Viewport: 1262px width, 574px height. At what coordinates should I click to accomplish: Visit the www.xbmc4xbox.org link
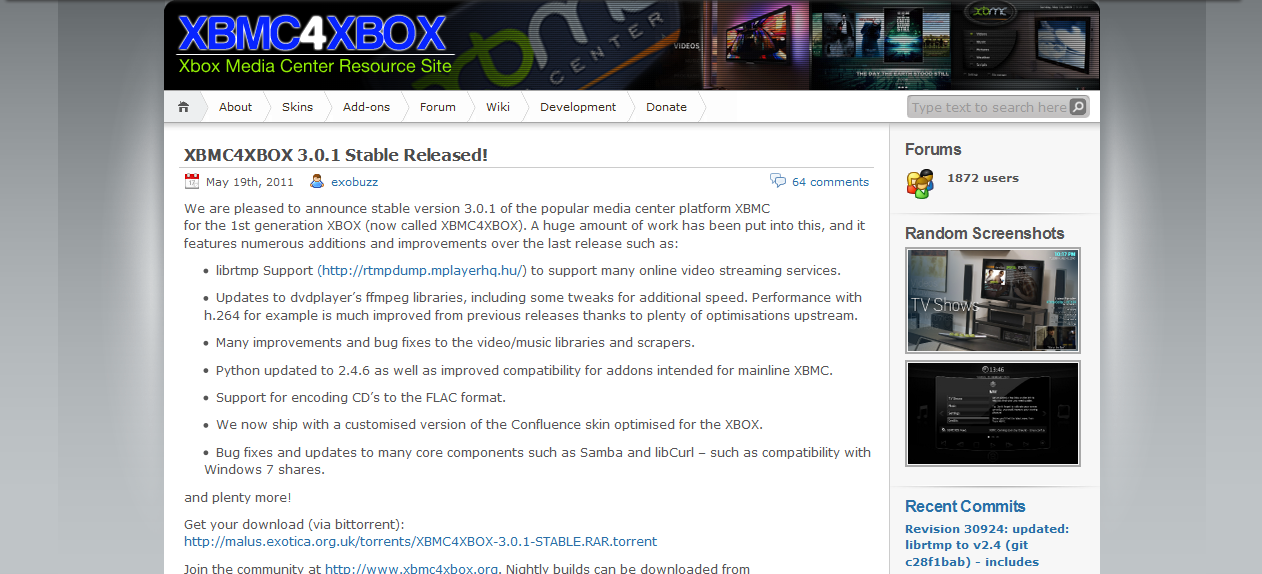[x=412, y=569]
